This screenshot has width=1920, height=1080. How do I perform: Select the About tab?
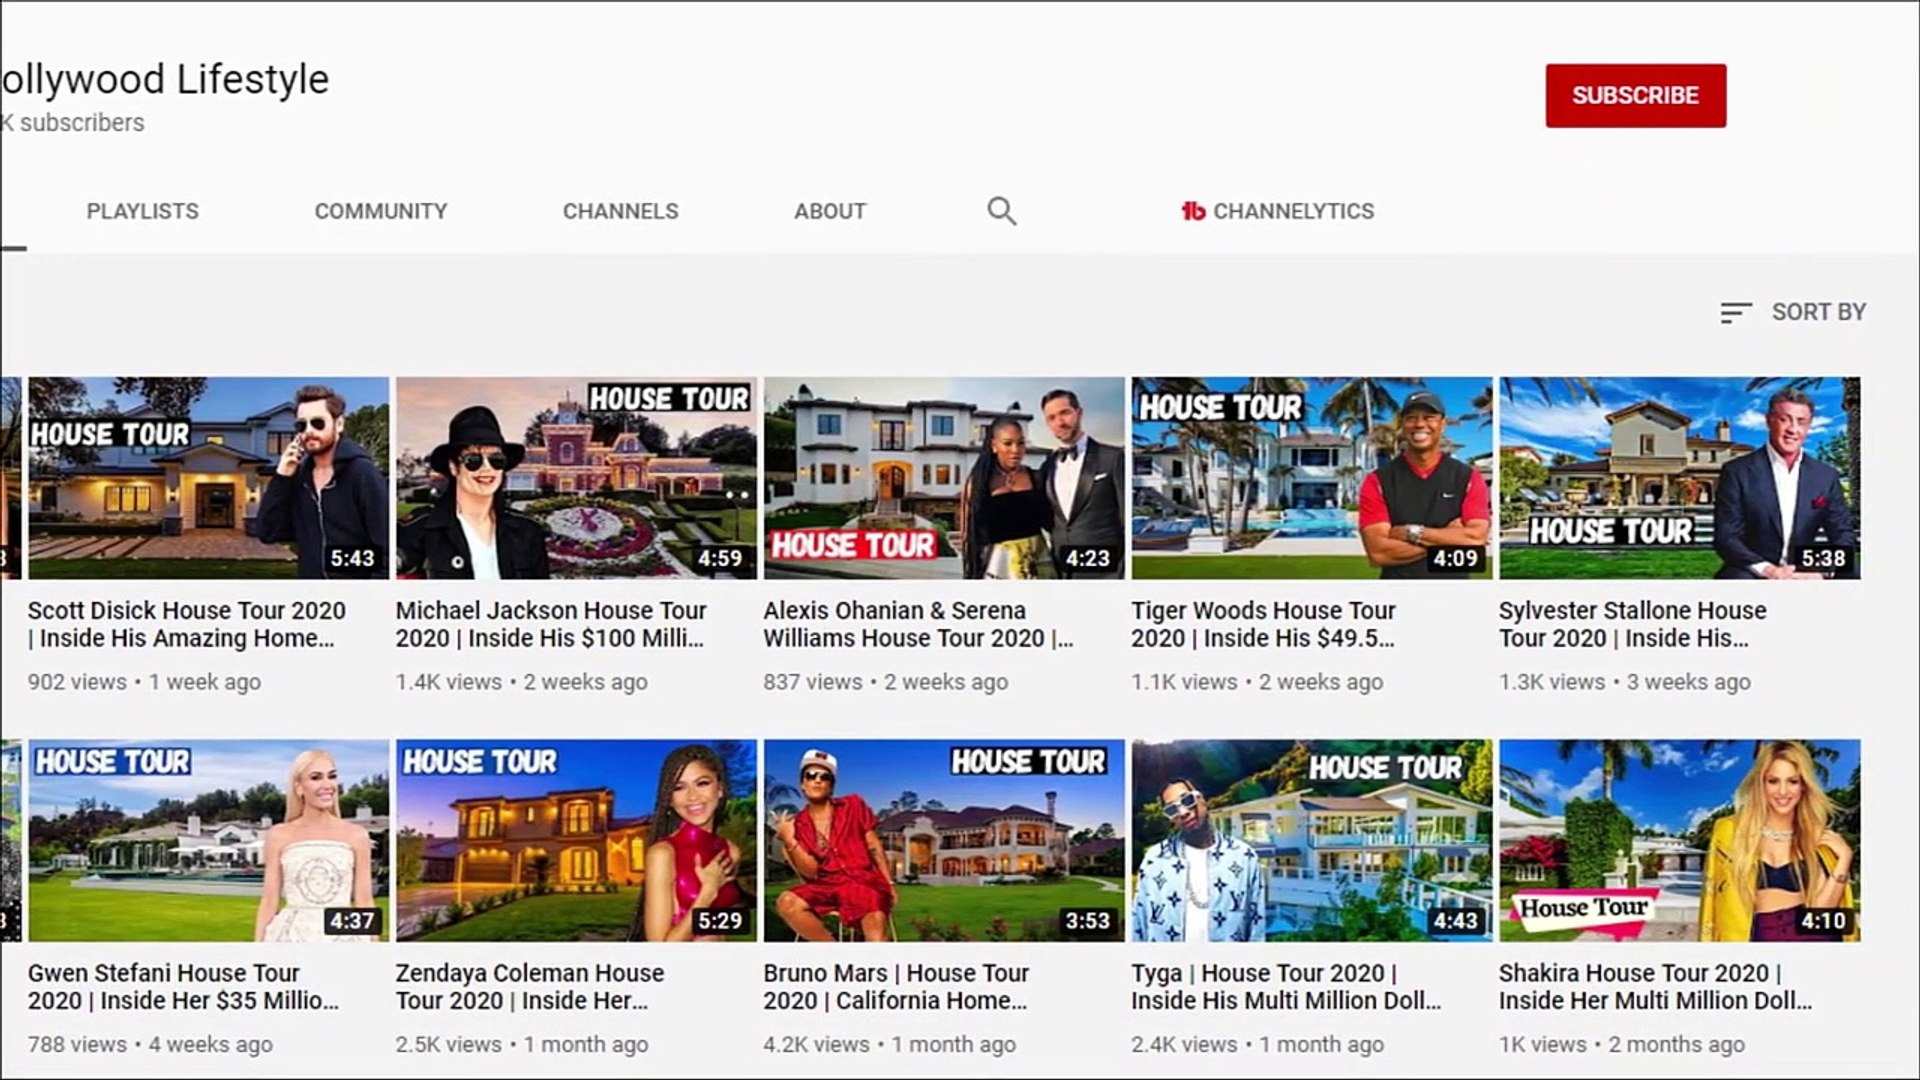829,211
